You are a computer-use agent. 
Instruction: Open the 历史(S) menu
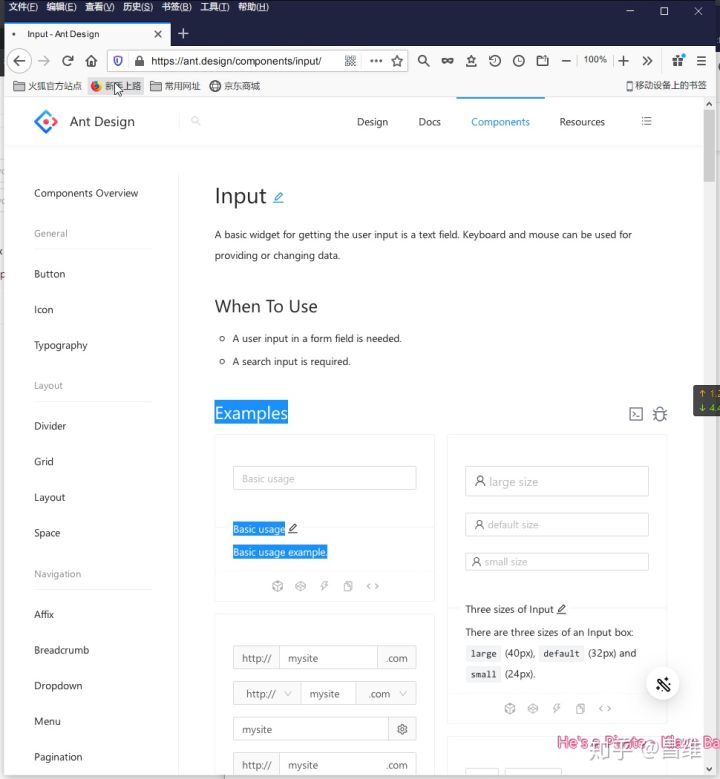(x=138, y=7)
